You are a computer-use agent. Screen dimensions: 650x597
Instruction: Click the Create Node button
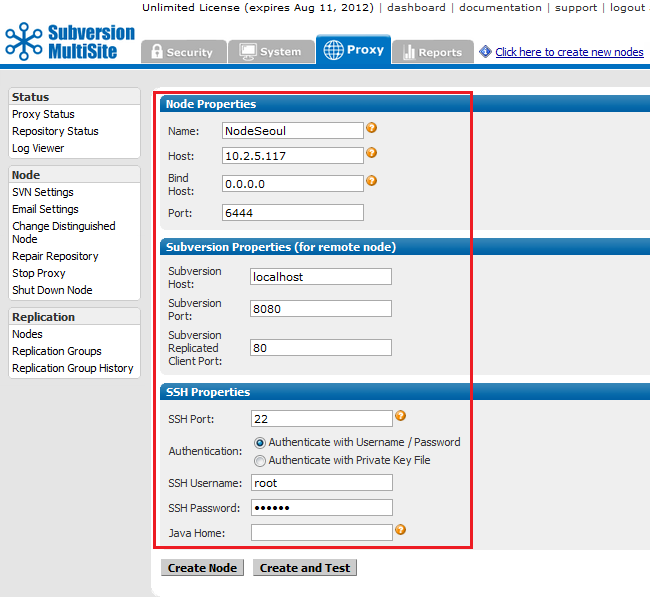pos(202,568)
